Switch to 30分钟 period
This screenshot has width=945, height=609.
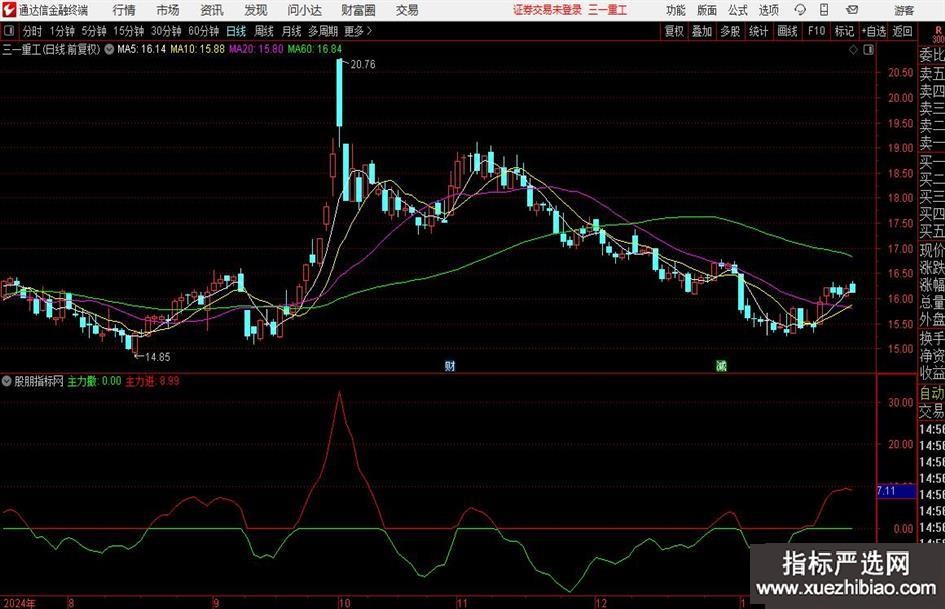(x=166, y=31)
